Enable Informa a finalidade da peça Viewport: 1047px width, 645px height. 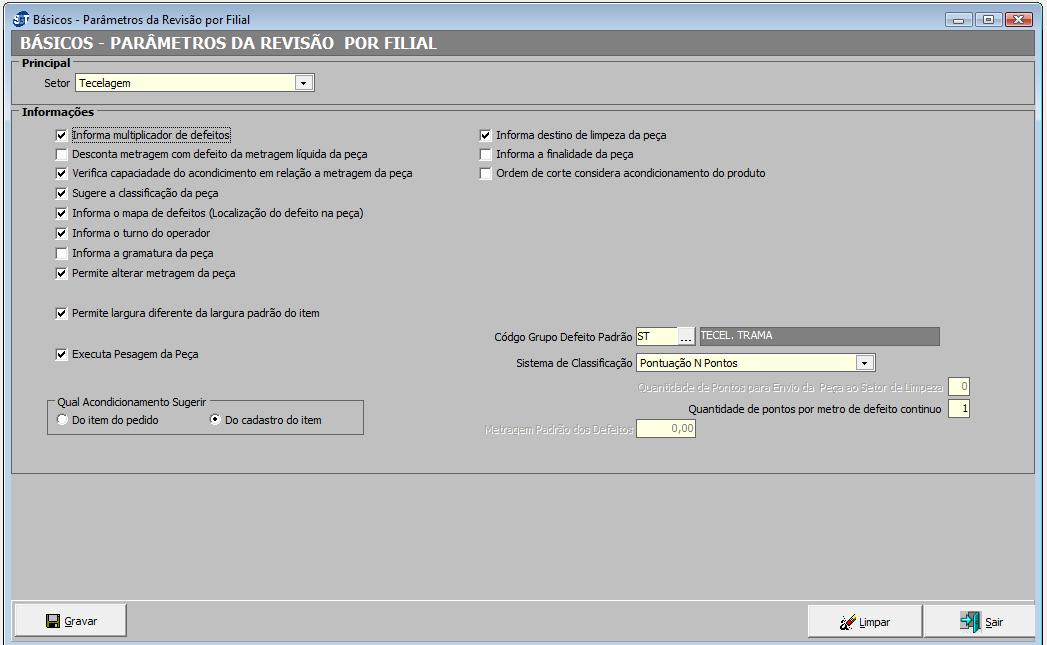486,155
